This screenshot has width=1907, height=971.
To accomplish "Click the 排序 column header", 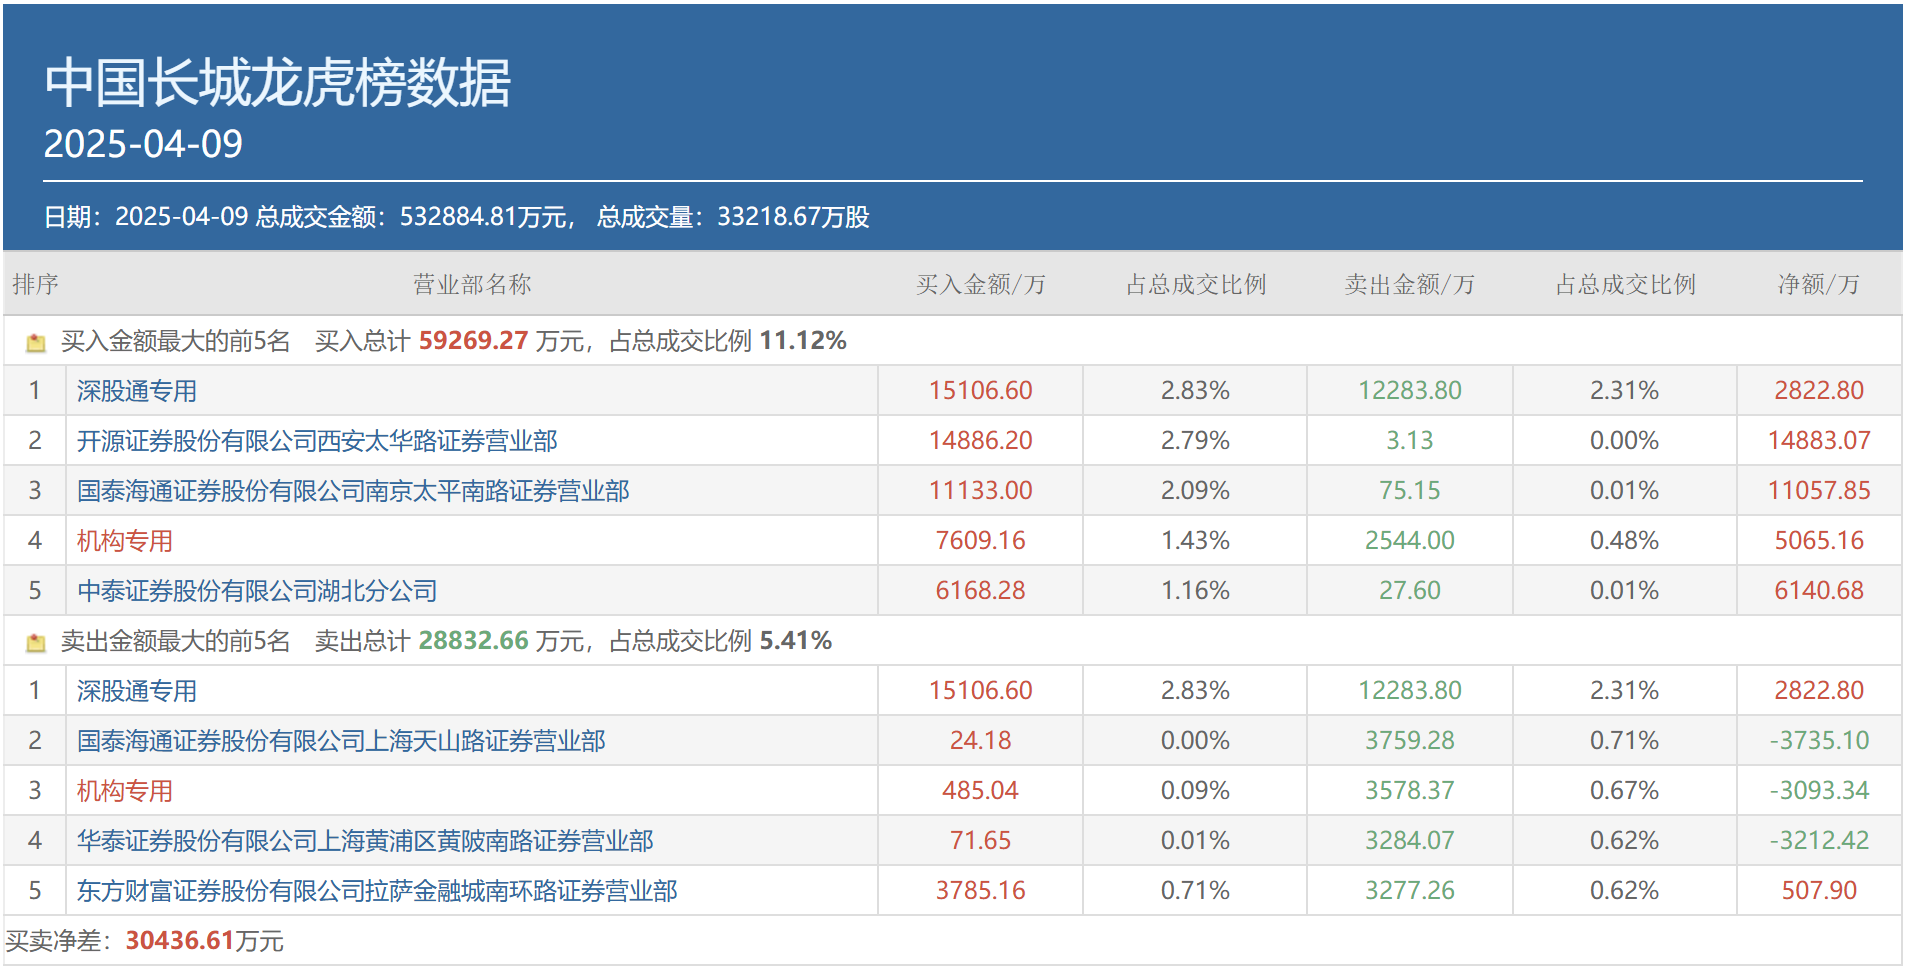I will [36, 285].
